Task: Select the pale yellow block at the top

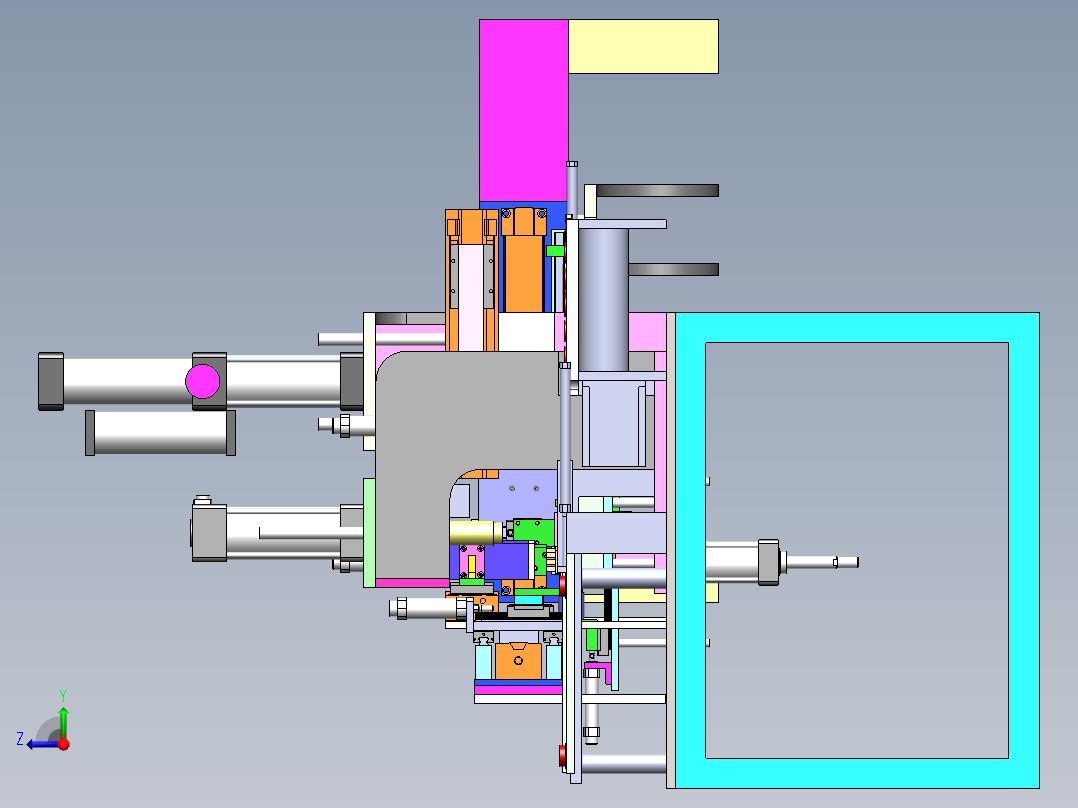Action: click(x=644, y=46)
